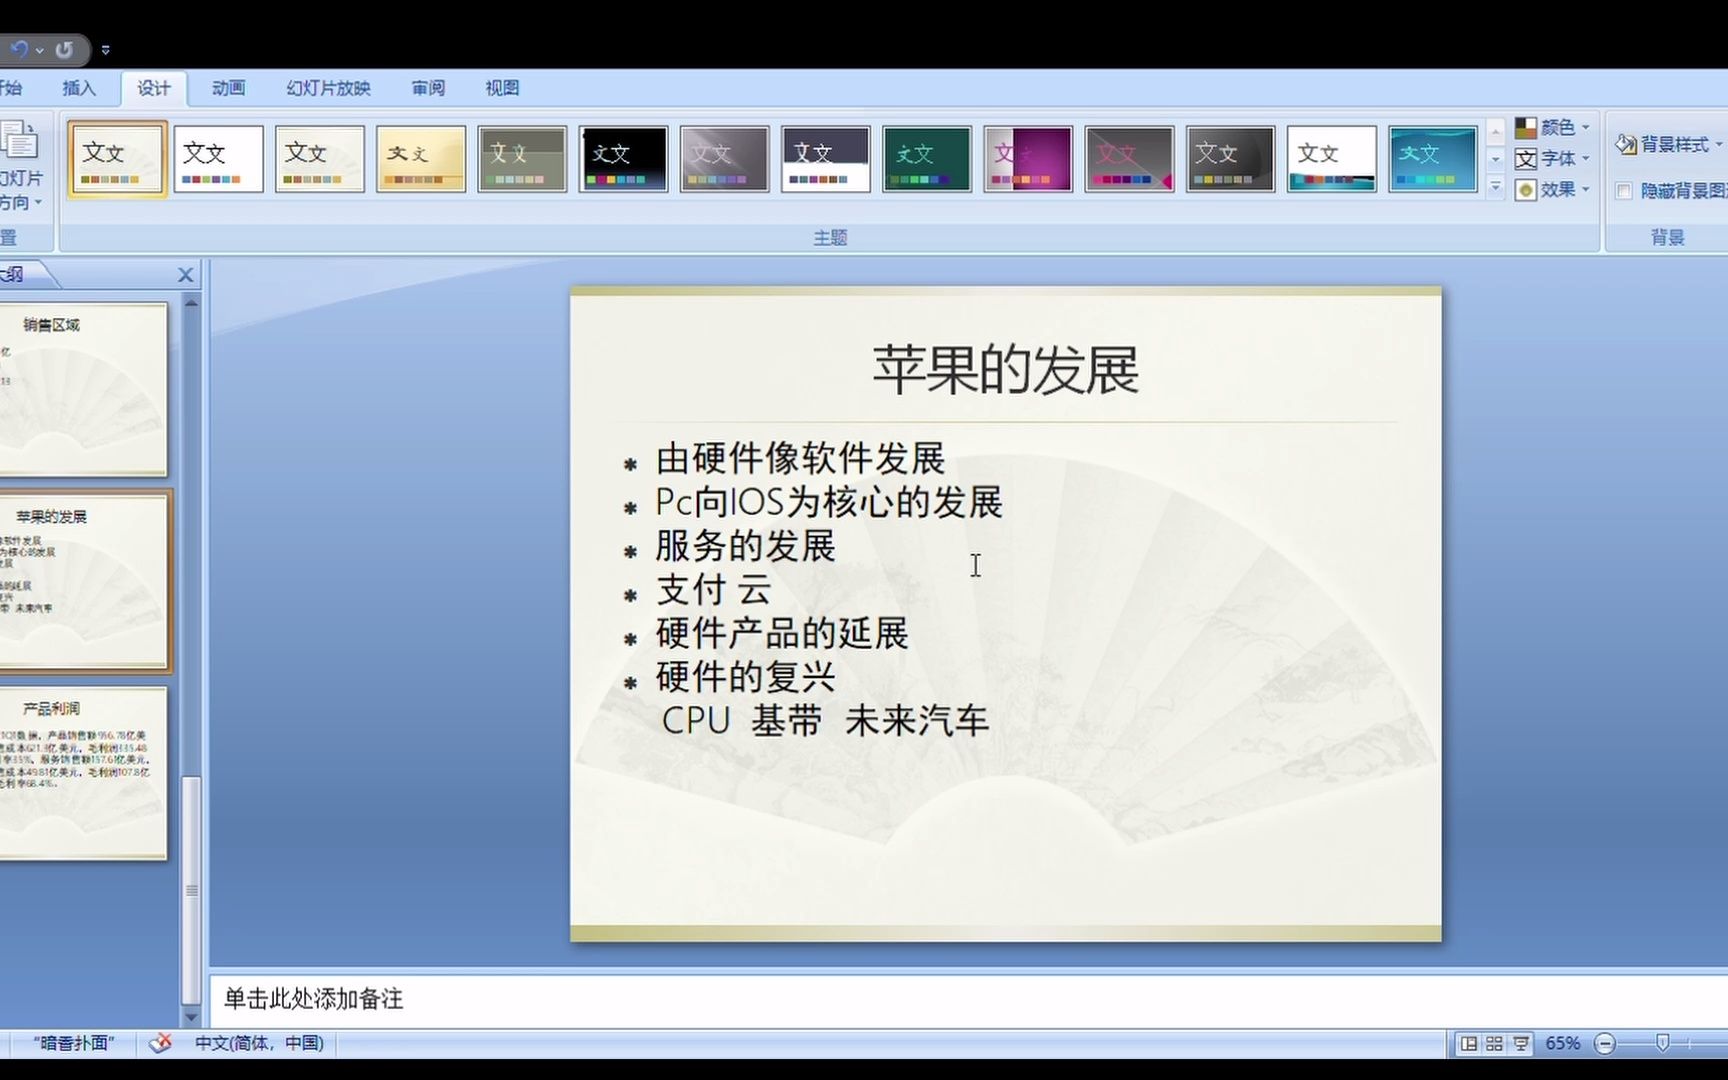Open the 颜色 theme colors dropdown
The height and width of the screenshot is (1080, 1728).
1552,127
